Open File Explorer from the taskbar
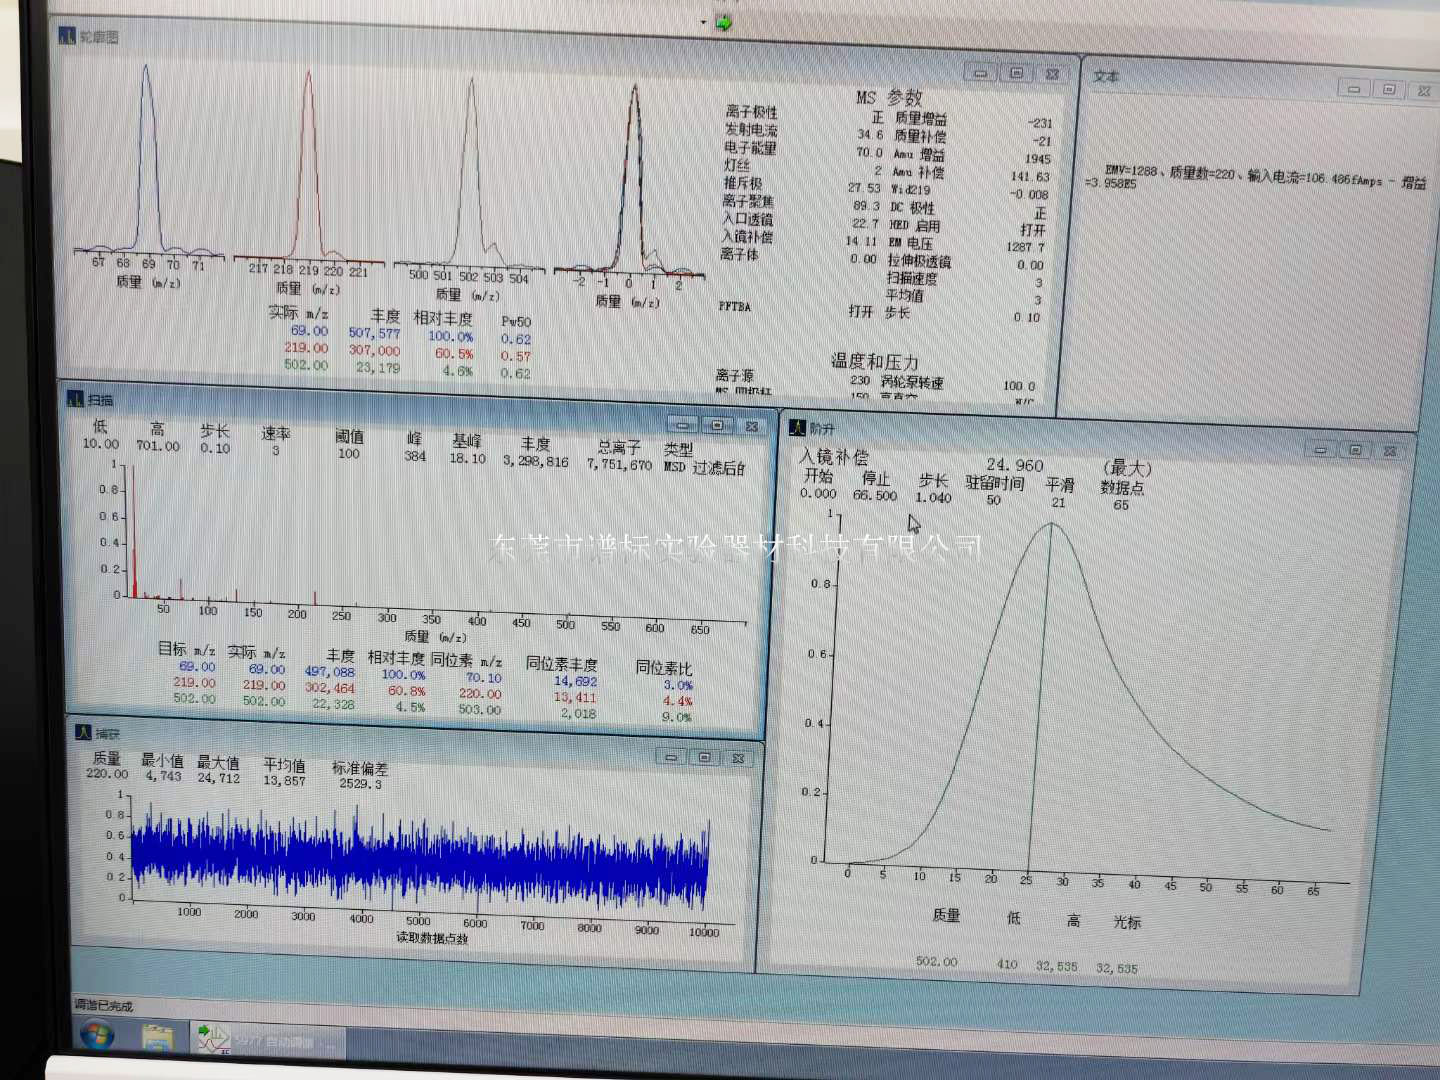This screenshot has height=1080, width=1440. pos(157,1039)
